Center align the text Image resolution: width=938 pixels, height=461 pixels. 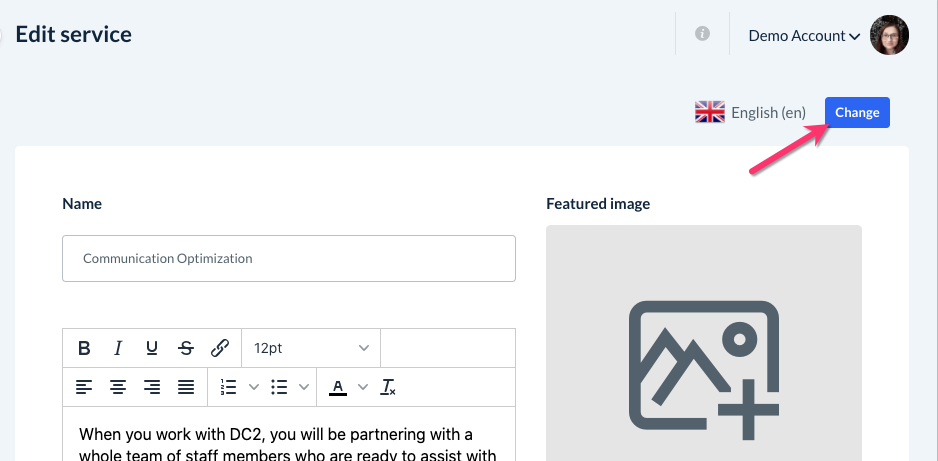point(118,387)
